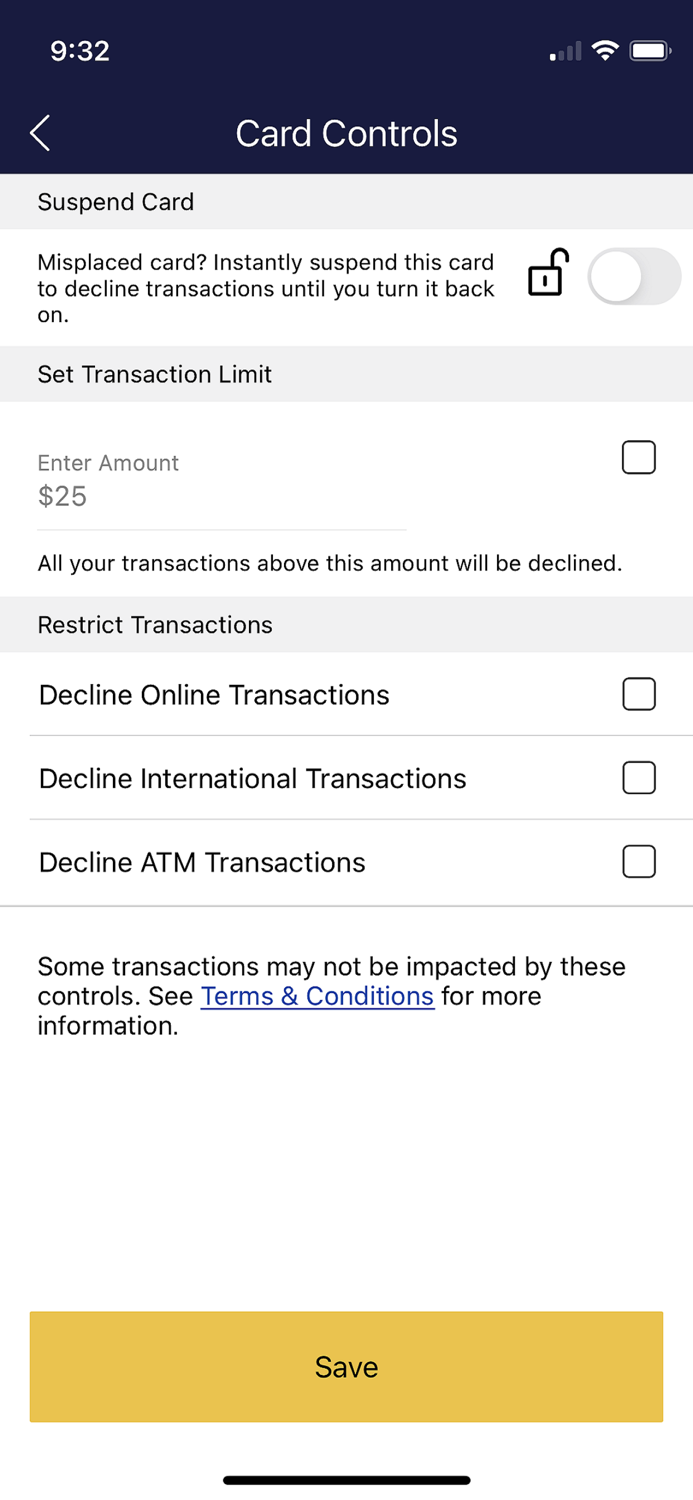Tap the cellular signal bars icon
693x1500 pixels.
[563, 50]
